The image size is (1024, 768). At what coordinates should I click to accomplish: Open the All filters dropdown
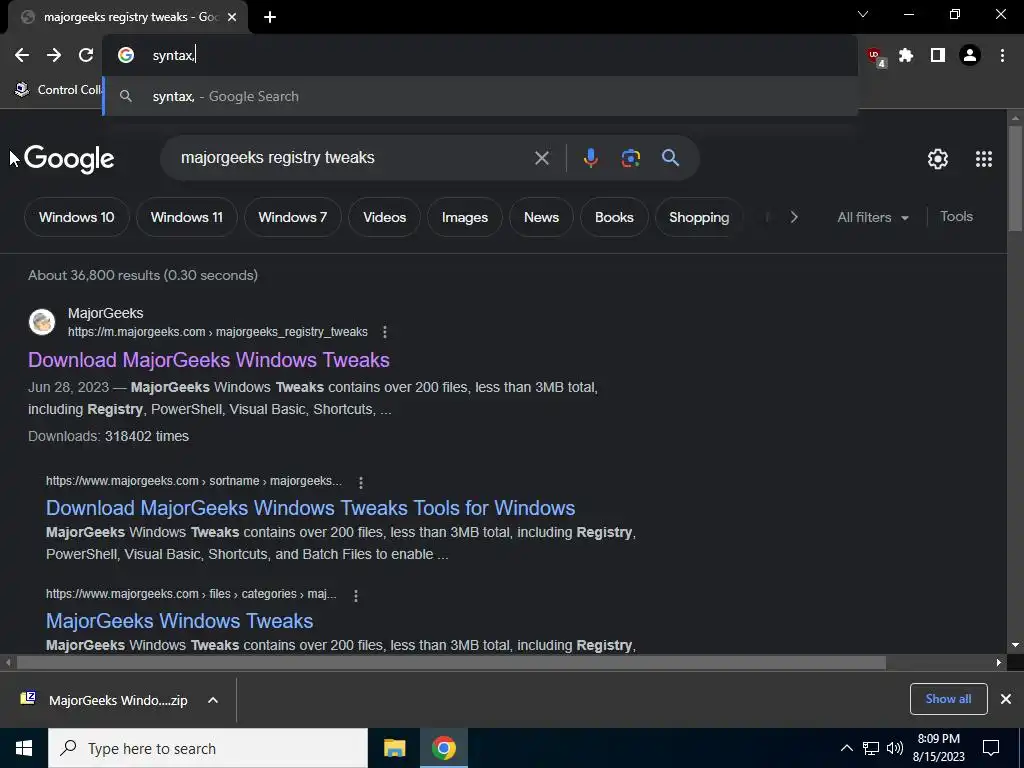tap(872, 217)
